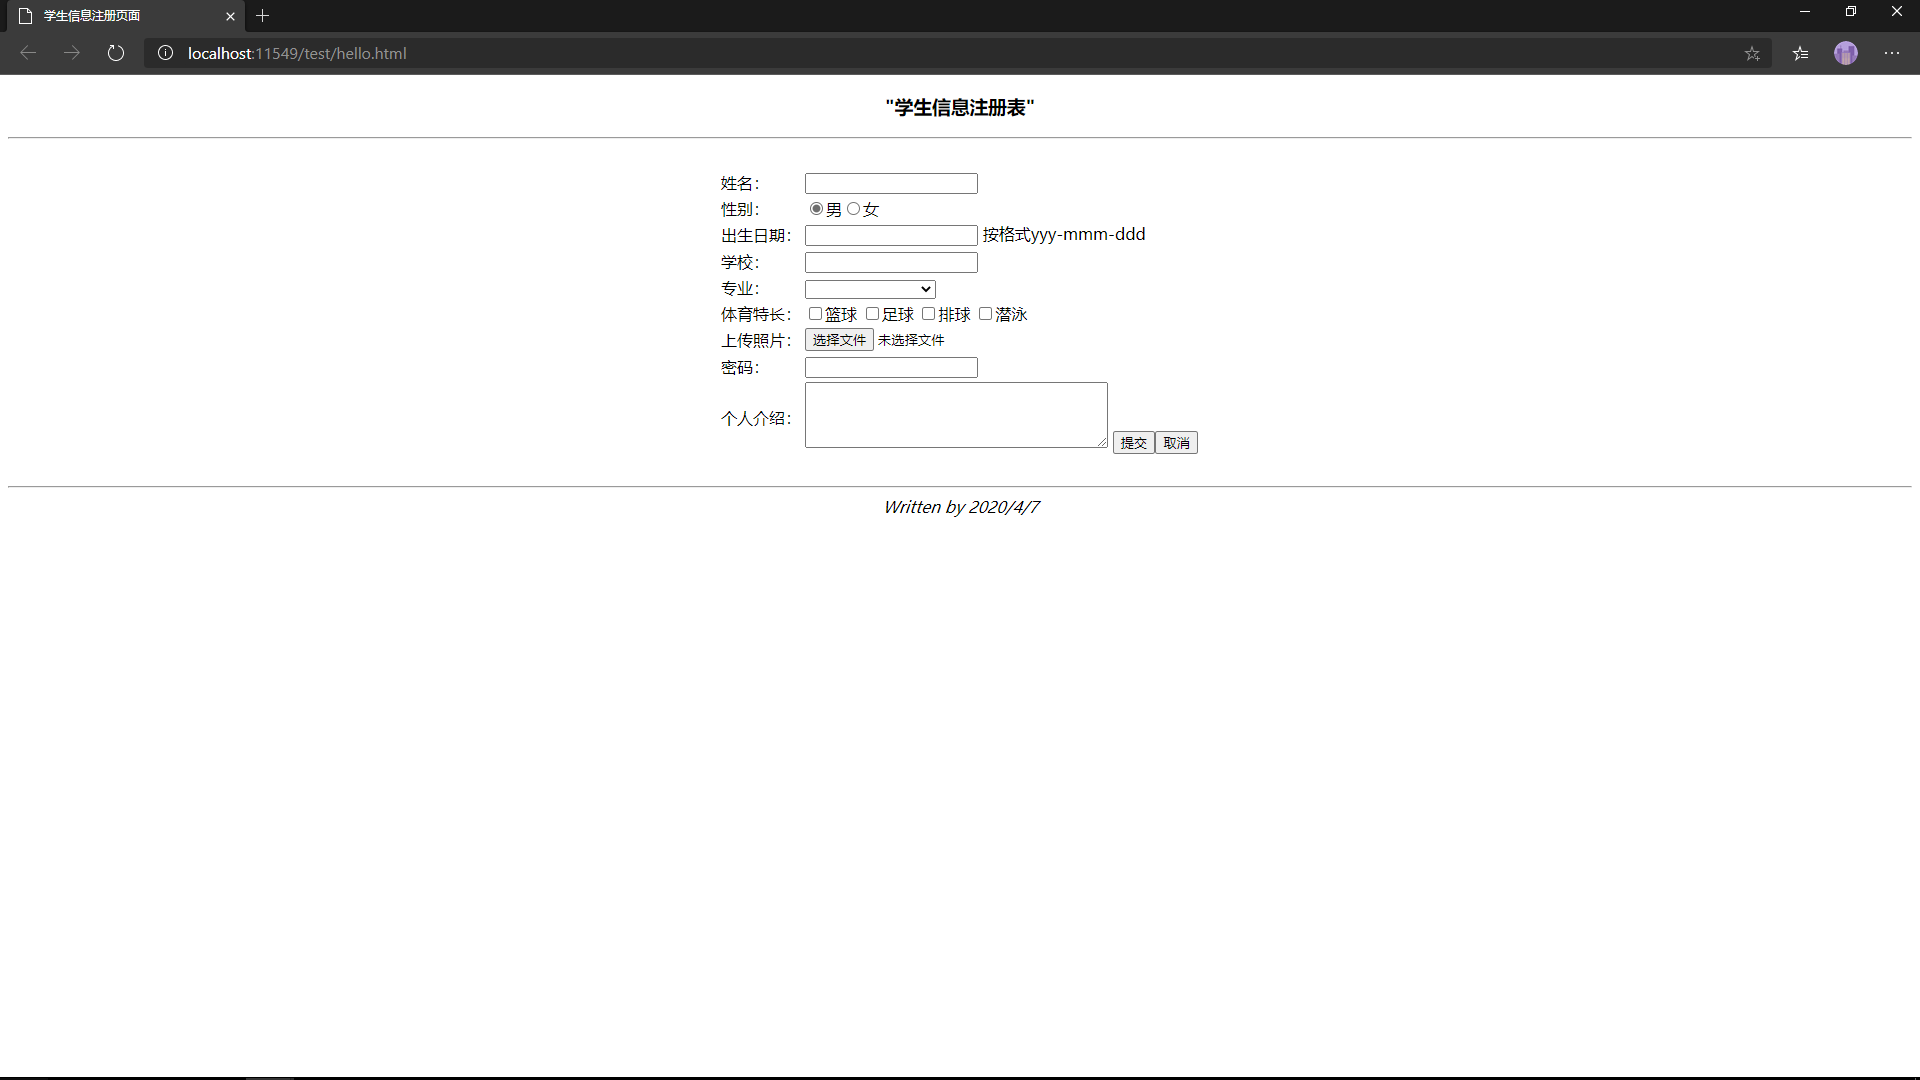Open the favorites list icon
Viewport: 1920px width, 1080px height.
1801,53
